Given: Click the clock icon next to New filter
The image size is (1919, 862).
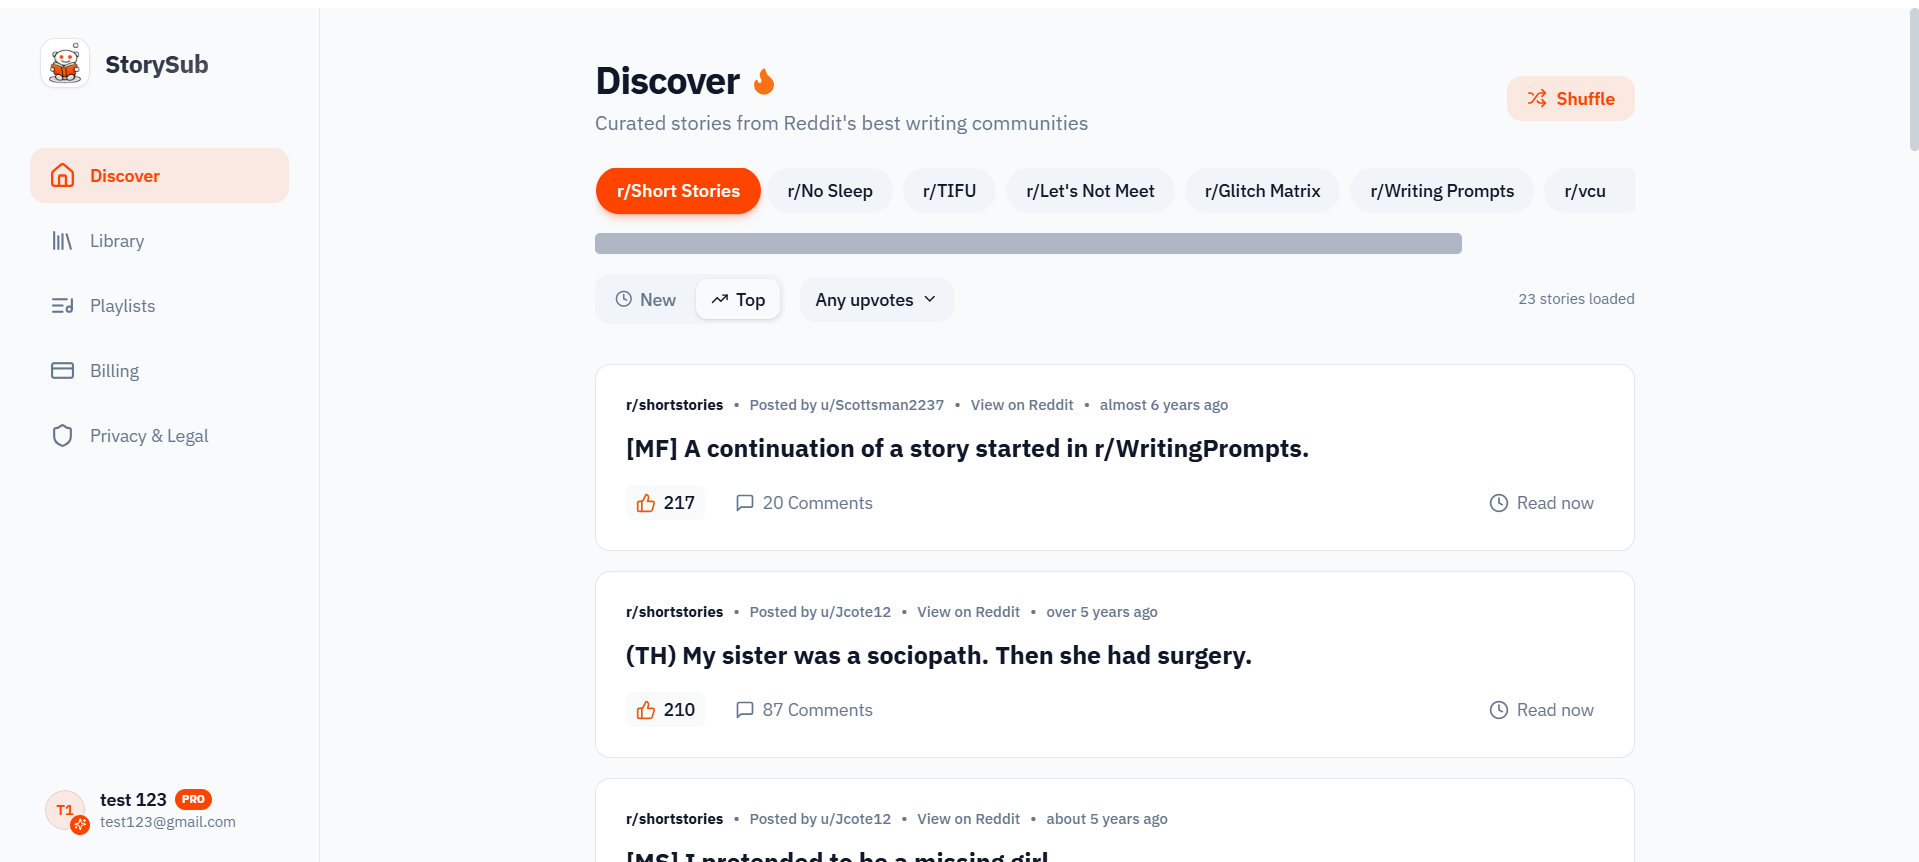Looking at the screenshot, I should click(624, 299).
